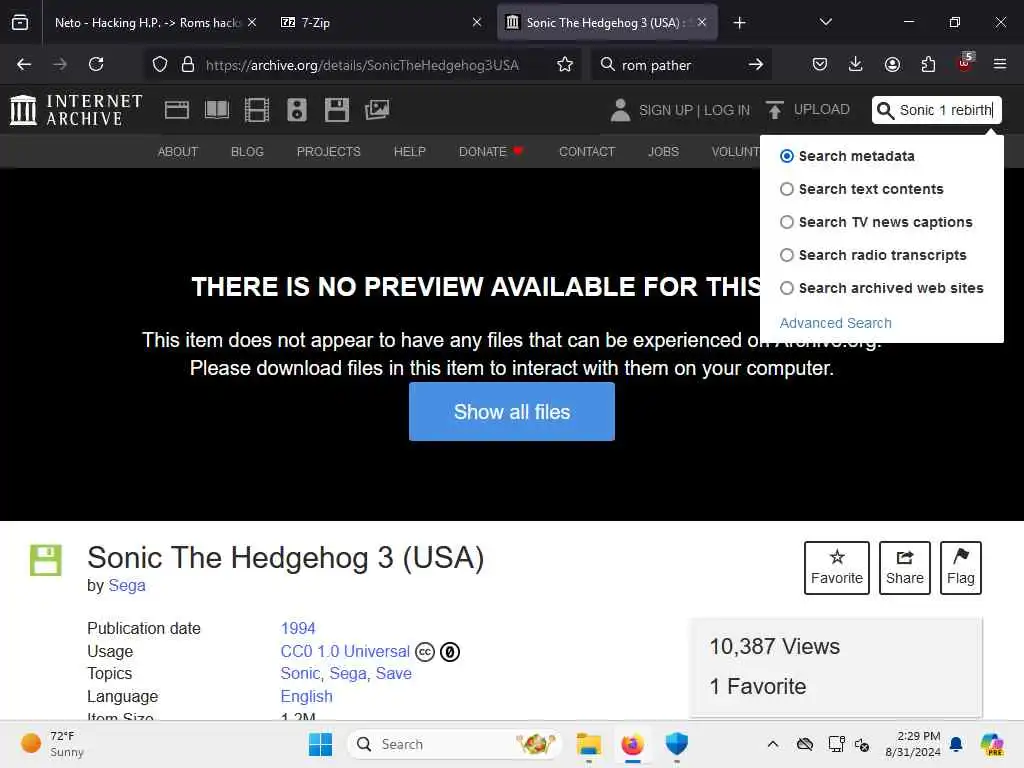Open the JOBS nav item

tap(663, 152)
